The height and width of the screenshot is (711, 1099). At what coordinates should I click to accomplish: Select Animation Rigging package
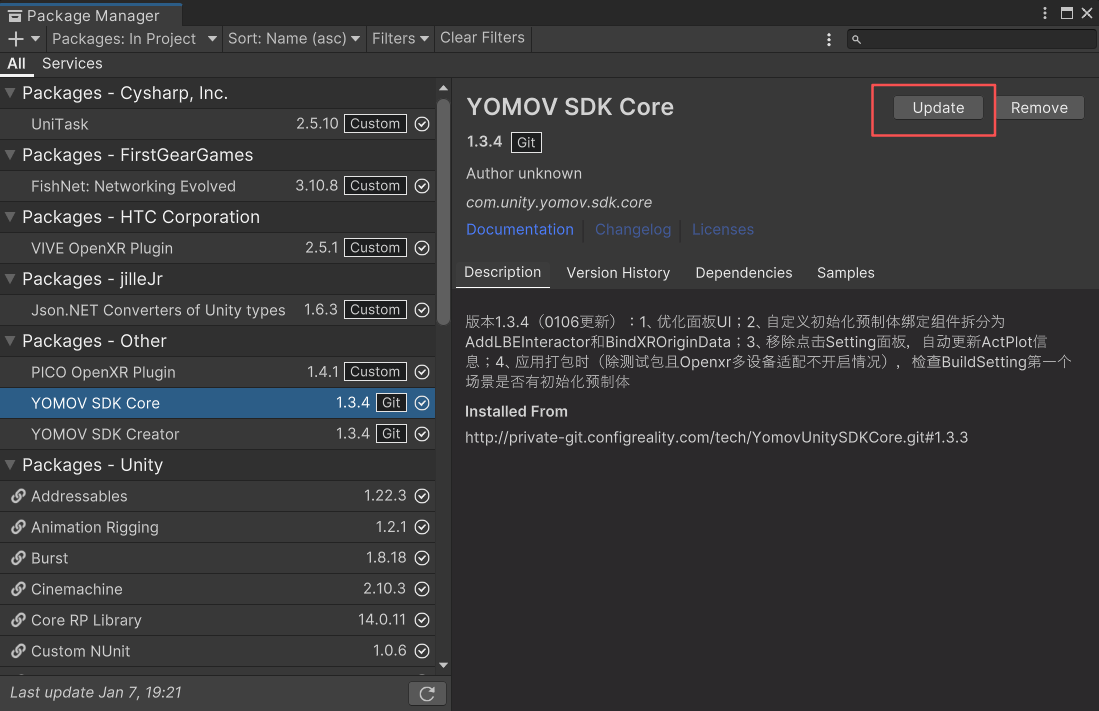coord(217,527)
